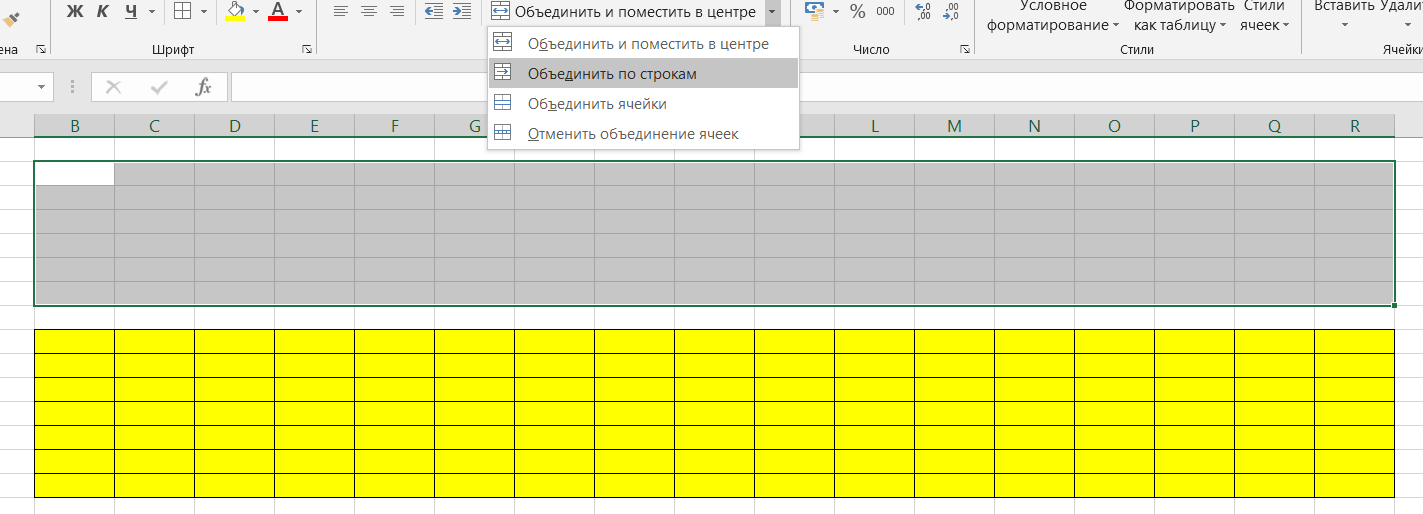Click the insert function fx icon
The height and width of the screenshot is (514, 1423).
pyautogui.click(x=203, y=87)
